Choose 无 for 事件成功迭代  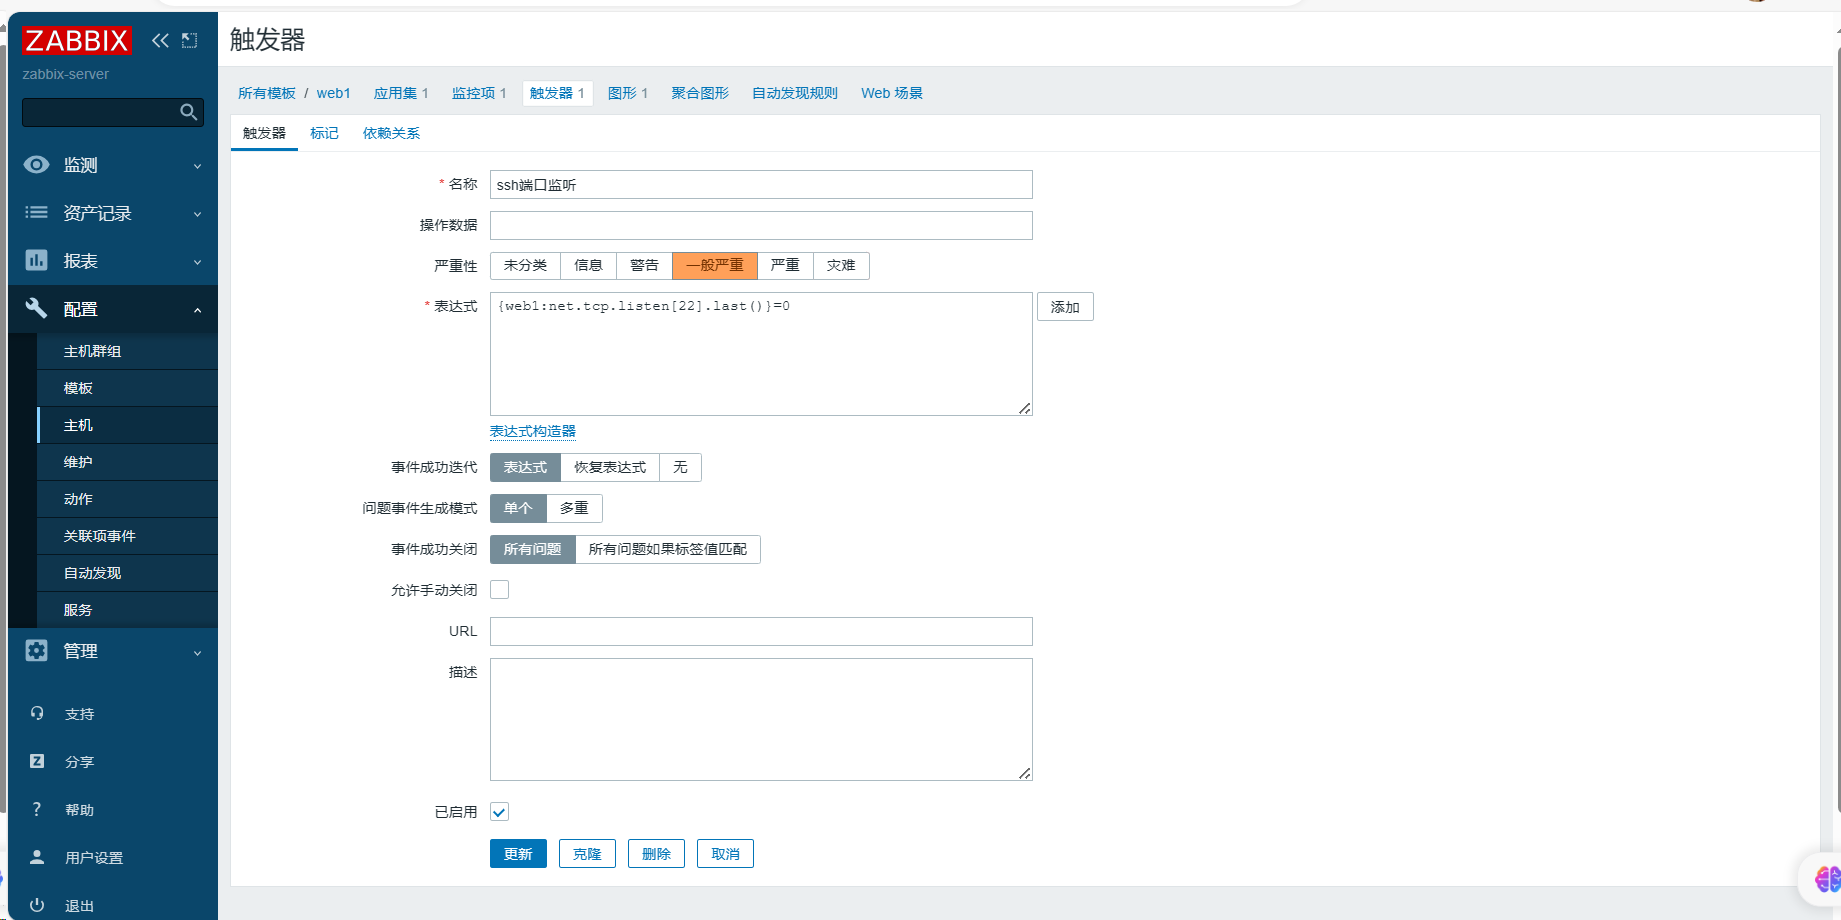680,467
